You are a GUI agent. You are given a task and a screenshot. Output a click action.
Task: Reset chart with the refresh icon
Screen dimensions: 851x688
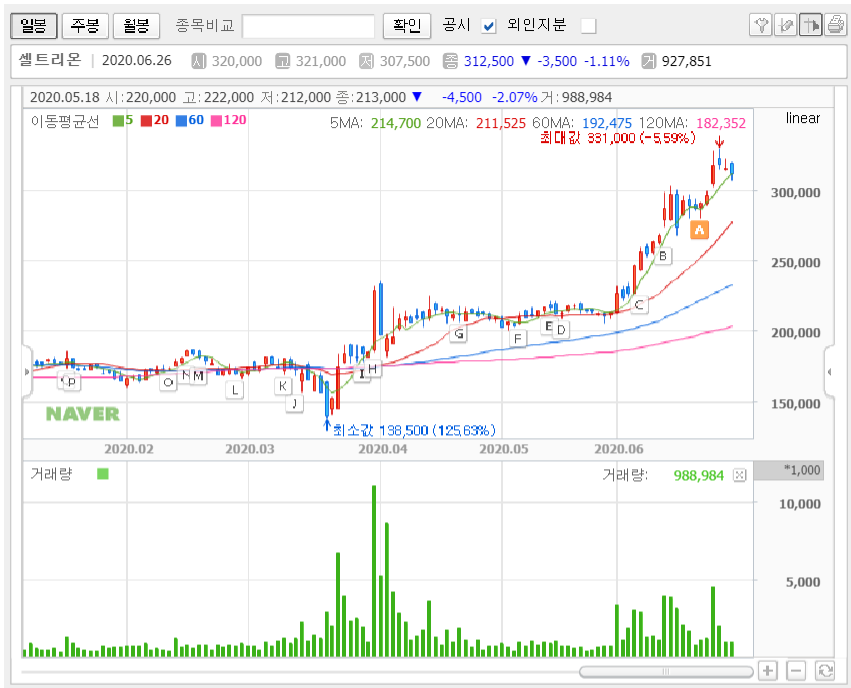point(825,671)
